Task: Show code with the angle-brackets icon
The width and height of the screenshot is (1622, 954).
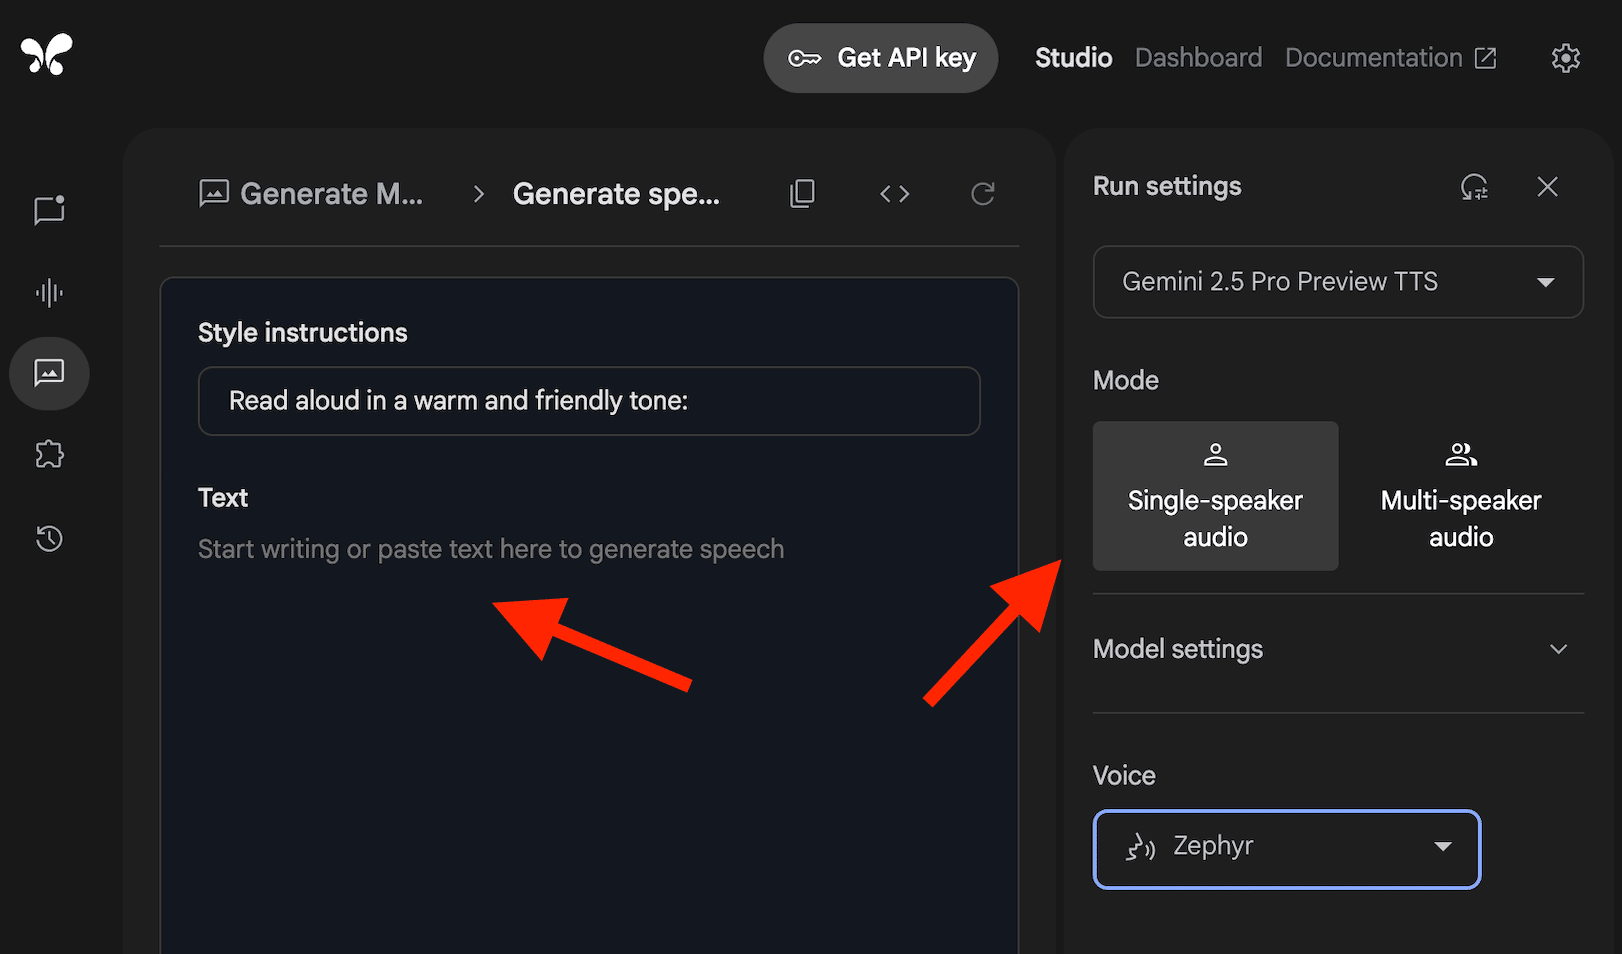Action: click(x=895, y=193)
